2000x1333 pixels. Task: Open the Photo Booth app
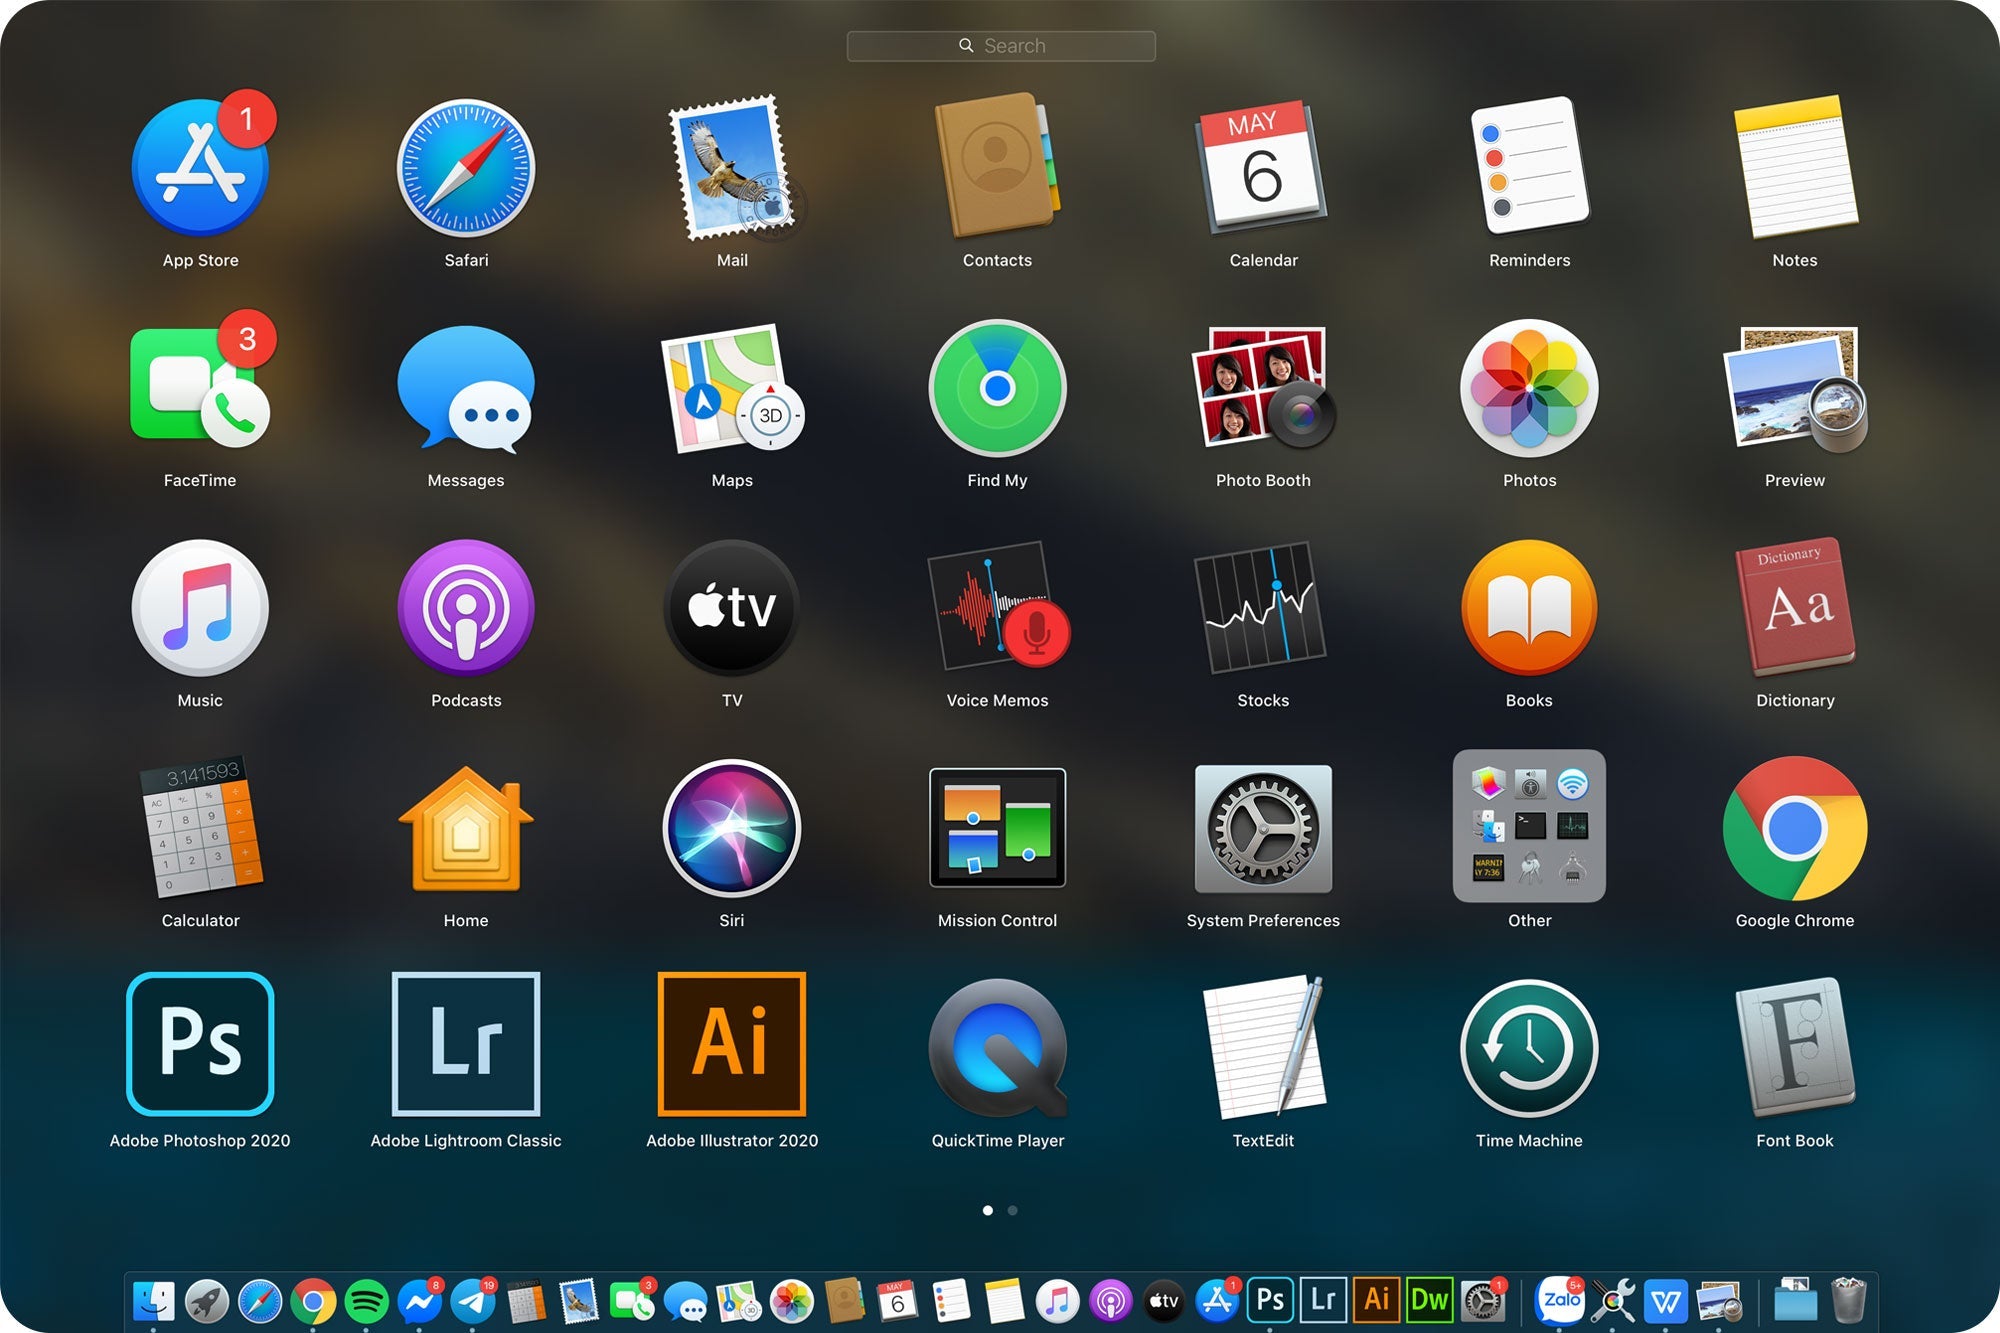tap(1263, 388)
